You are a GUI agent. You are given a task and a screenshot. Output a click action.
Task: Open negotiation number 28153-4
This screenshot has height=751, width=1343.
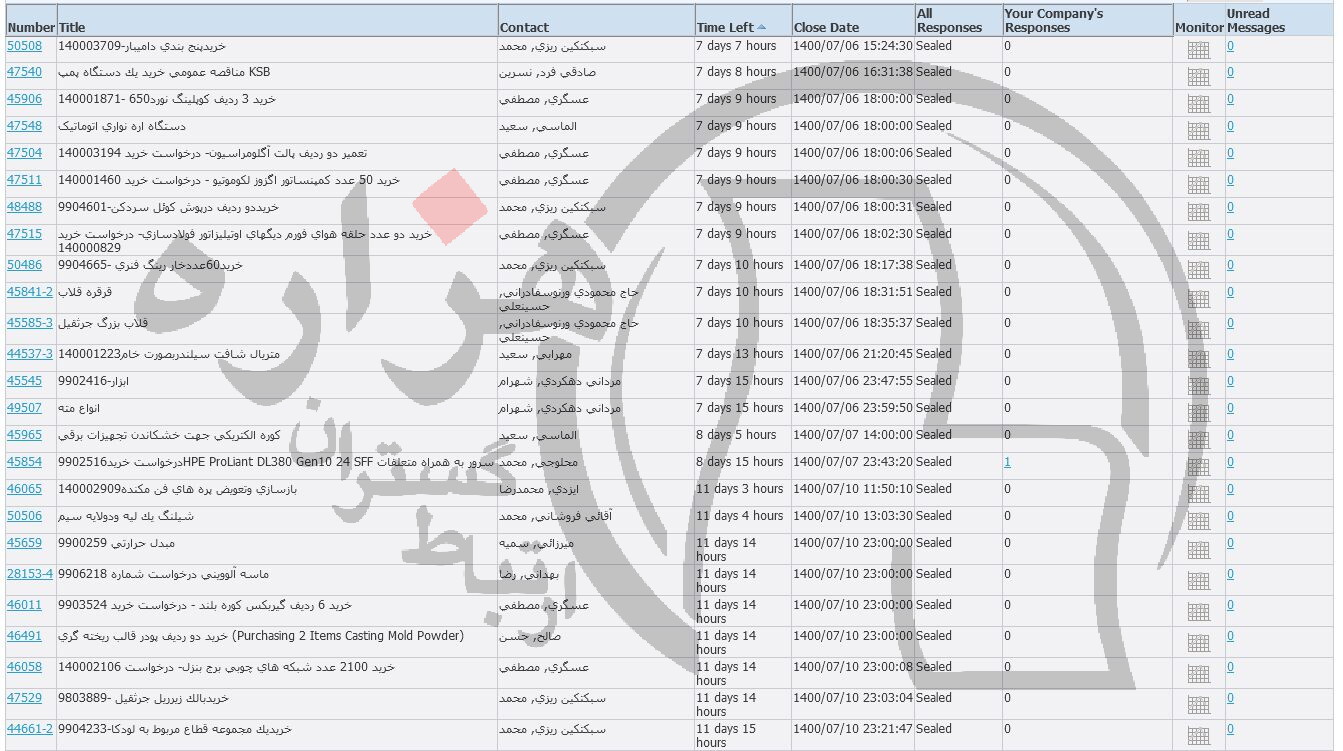[29, 574]
